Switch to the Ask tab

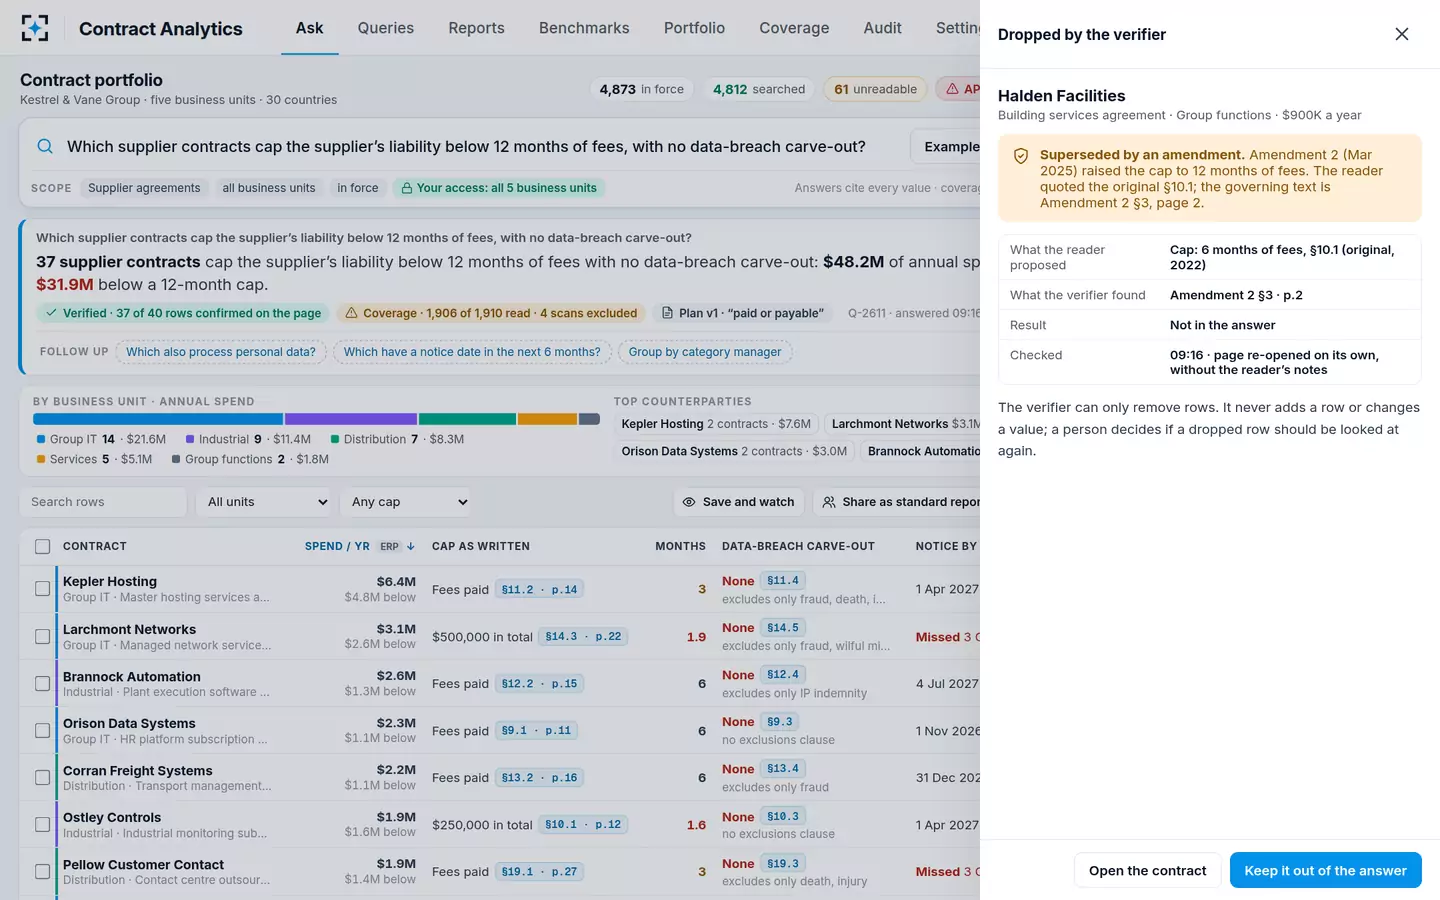tap(309, 28)
